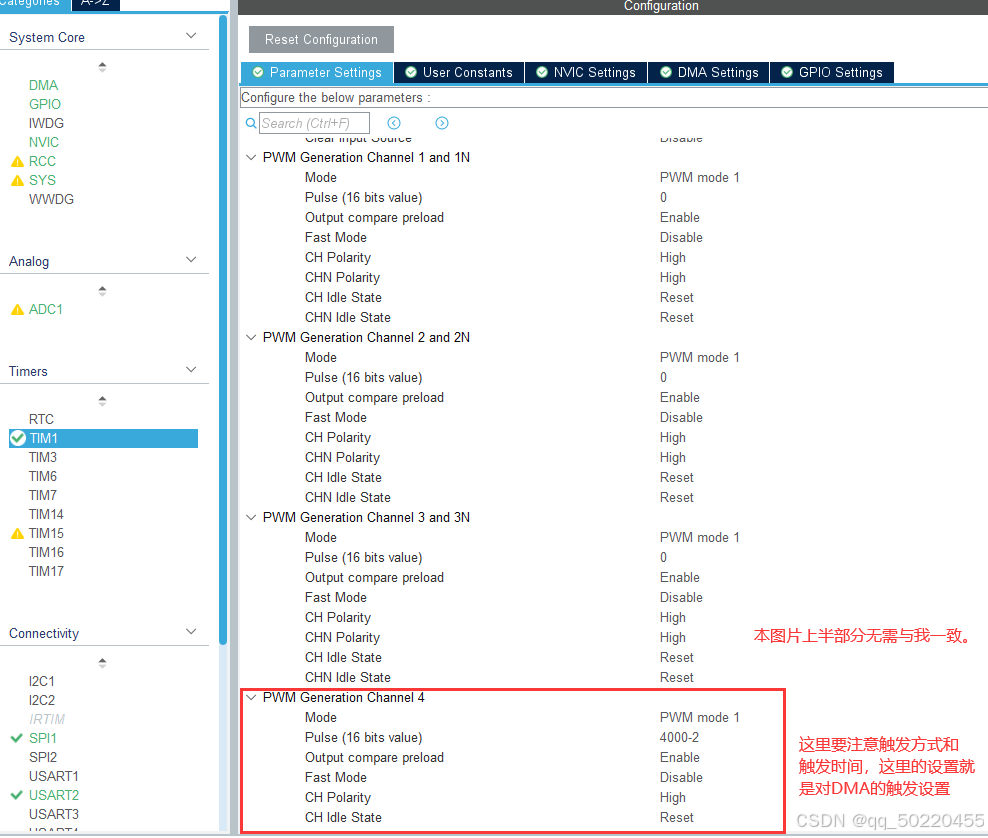Click the search magnifier icon
This screenshot has width=988, height=838.
pyautogui.click(x=250, y=123)
